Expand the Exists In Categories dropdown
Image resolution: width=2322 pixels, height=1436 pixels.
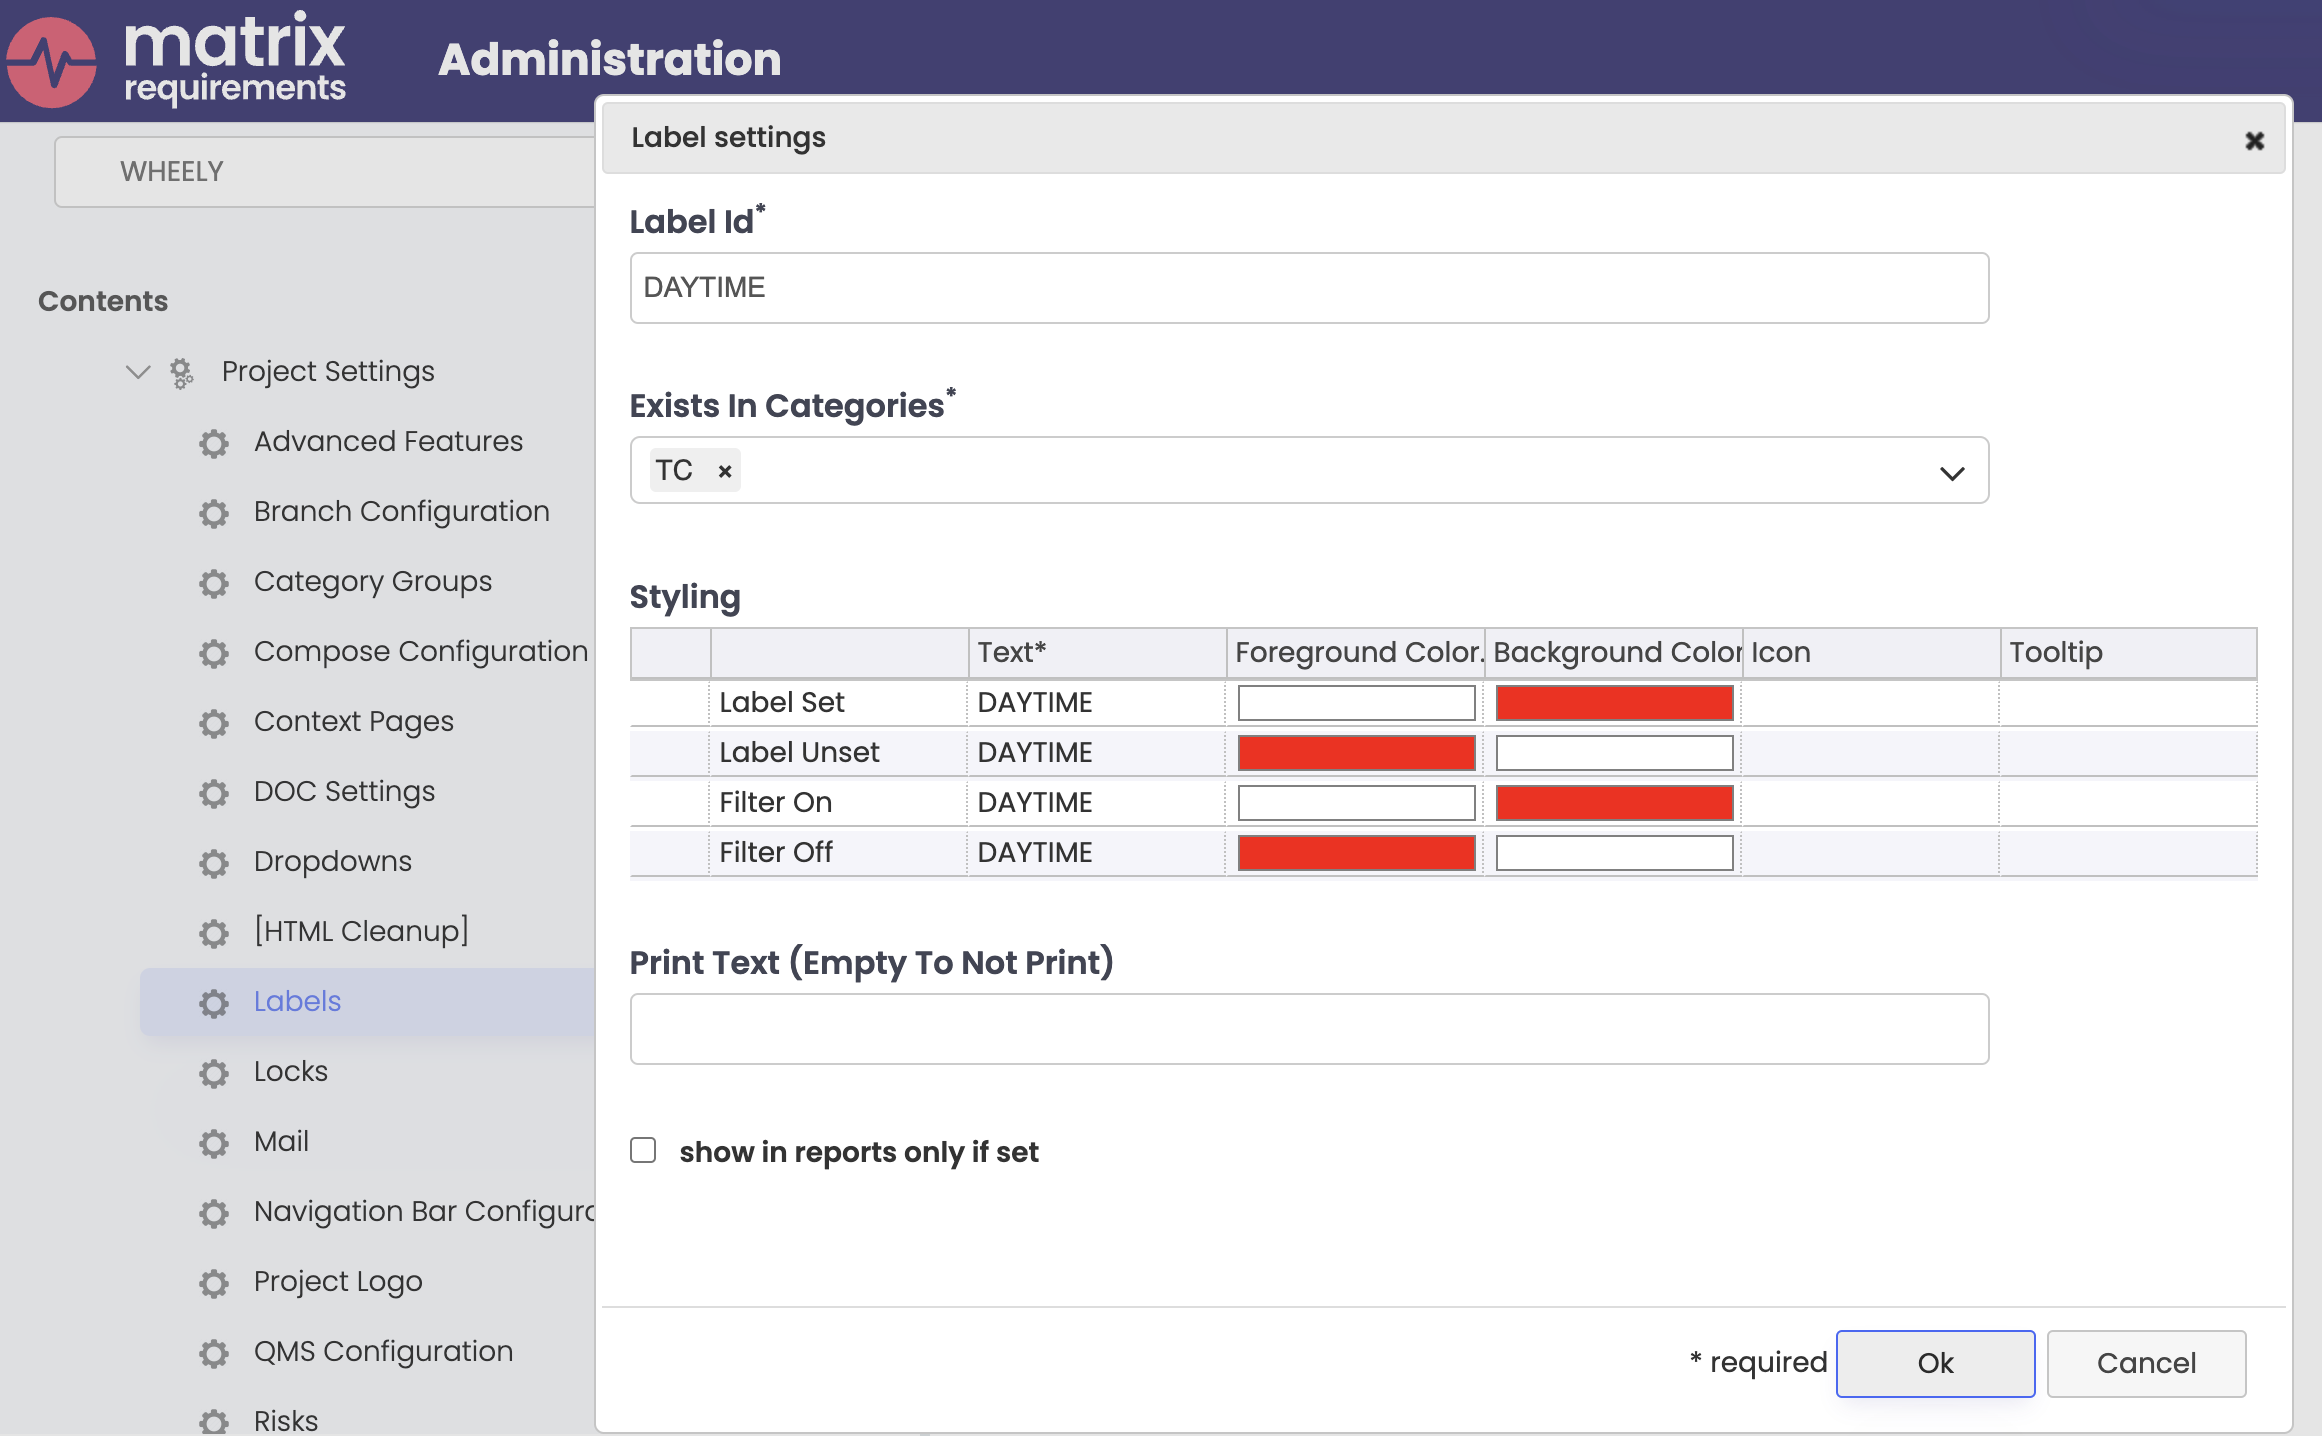(x=1952, y=473)
